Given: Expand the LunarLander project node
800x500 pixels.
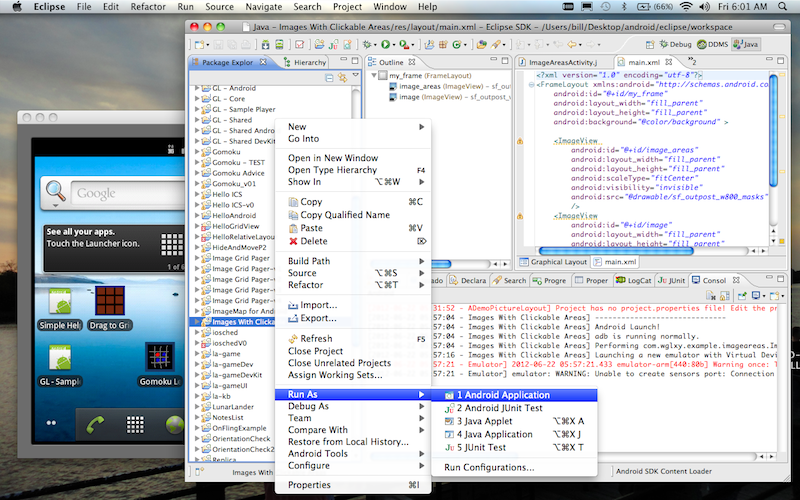Looking at the screenshot, I should point(197,407).
